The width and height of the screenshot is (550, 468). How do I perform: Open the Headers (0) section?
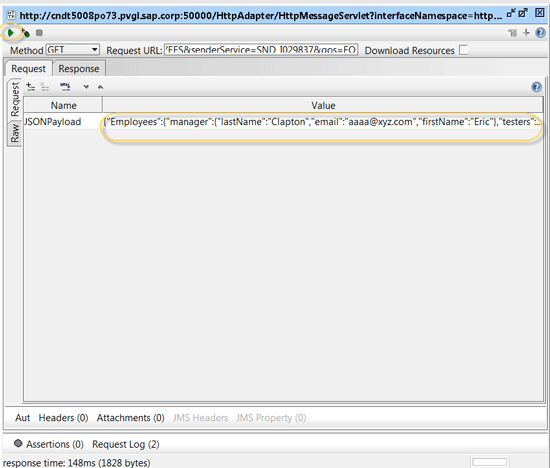pyautogui.click(x=63, y=418)
